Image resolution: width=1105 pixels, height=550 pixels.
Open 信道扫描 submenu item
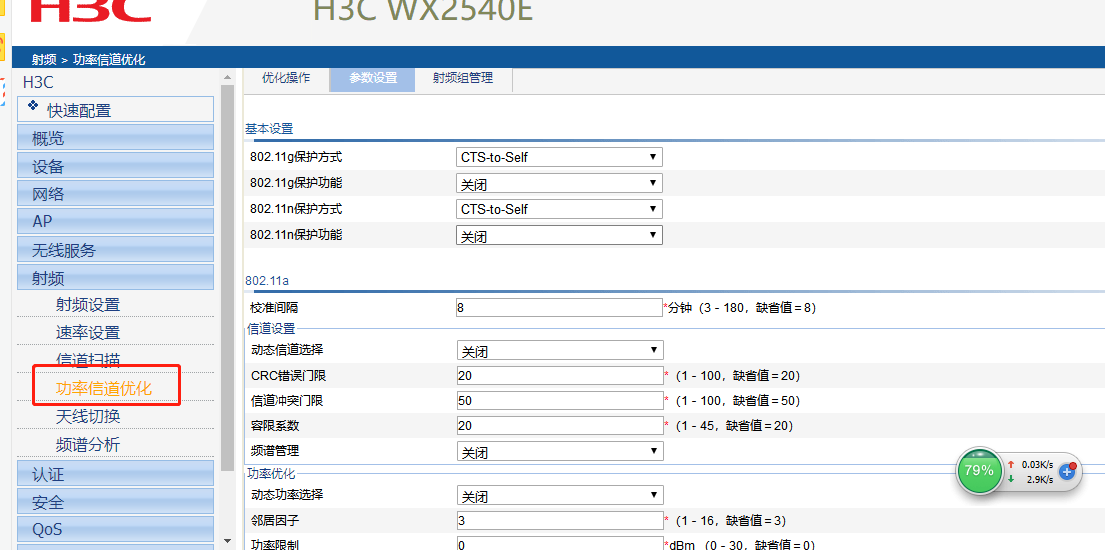coord(87,360)
